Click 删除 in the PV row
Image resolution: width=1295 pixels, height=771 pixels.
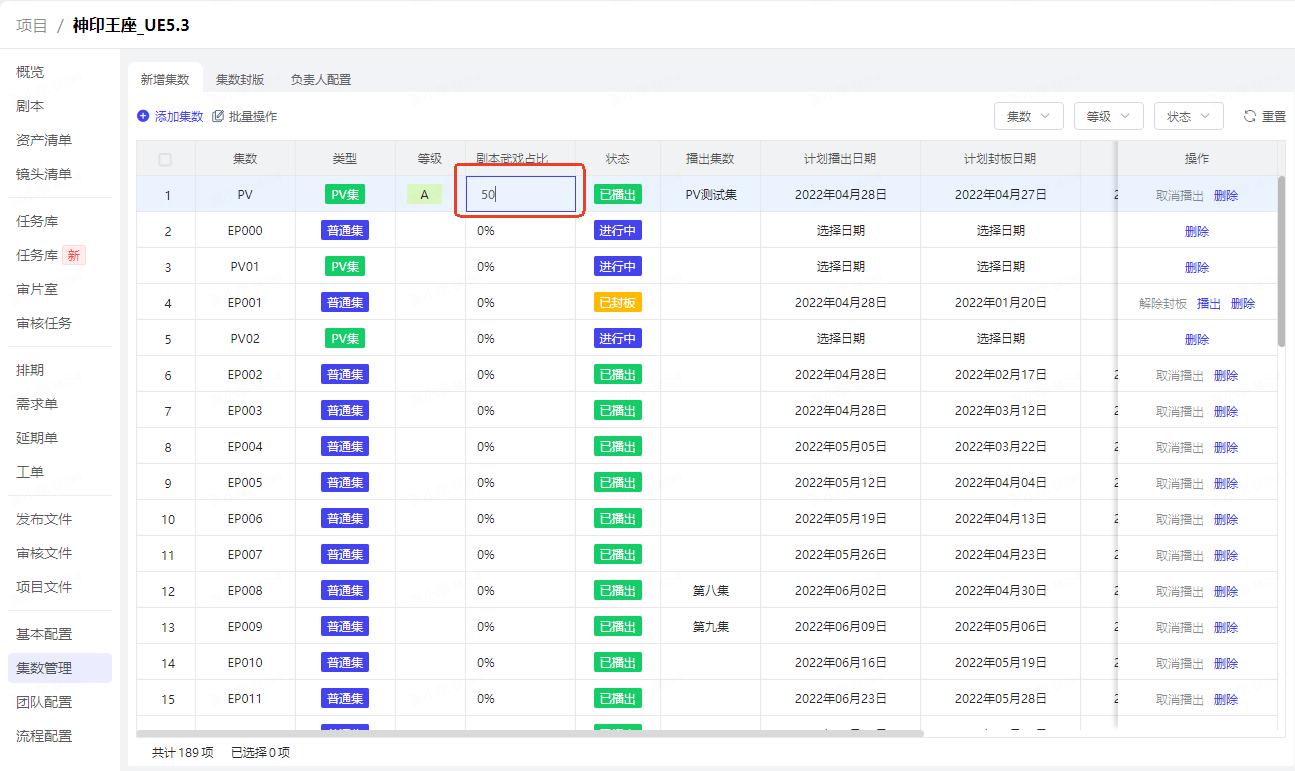click(x=1226, y=195)
